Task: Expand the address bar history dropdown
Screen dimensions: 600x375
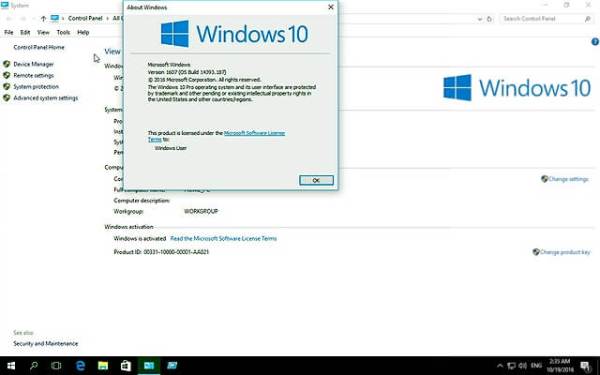Action: click(x=480, y=19)
